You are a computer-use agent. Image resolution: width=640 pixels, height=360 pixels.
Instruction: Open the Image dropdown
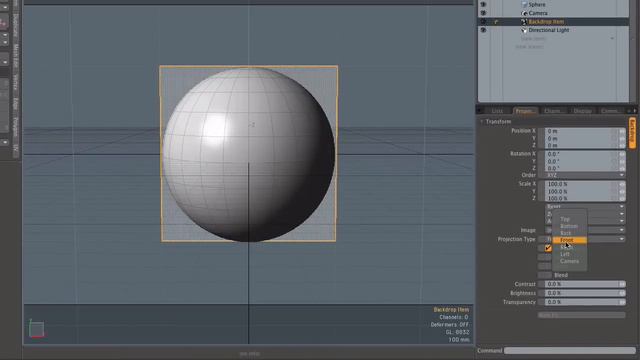pyautogui.click(x=584, y=230)
